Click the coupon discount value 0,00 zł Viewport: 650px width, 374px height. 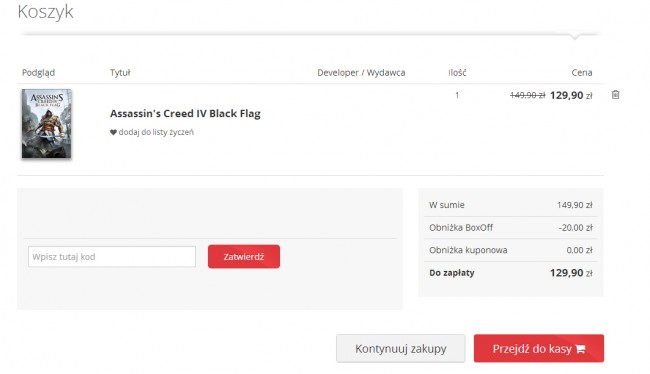click(580, 250)
